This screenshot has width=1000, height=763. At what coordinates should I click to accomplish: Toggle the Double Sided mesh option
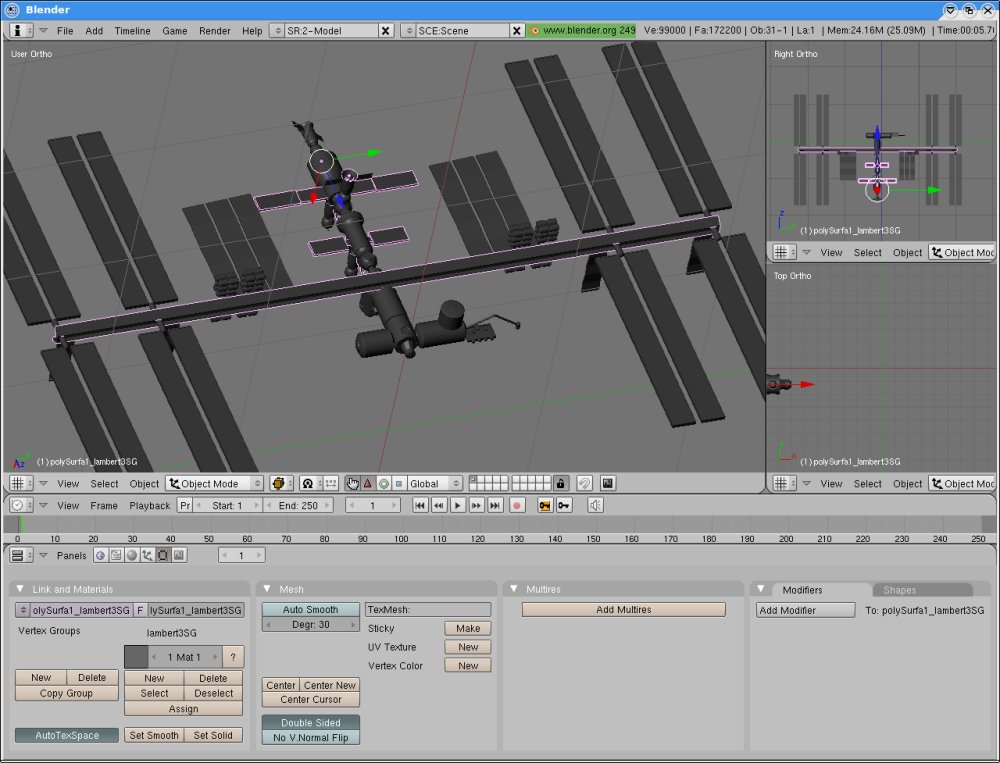(x=311, y=722)
